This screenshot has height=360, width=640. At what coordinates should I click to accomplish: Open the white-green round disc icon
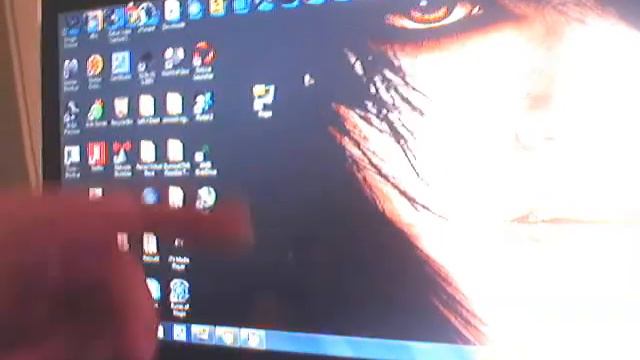click(x=205, y=199)
